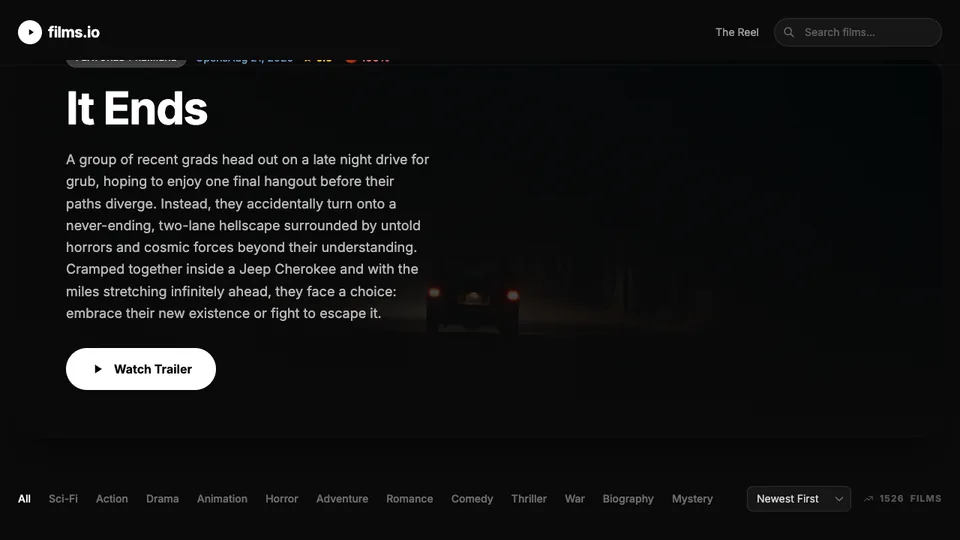The width and height of the screenshot is (960, 540).
Task: Focus the Search films input field
Action: point(857,32)
